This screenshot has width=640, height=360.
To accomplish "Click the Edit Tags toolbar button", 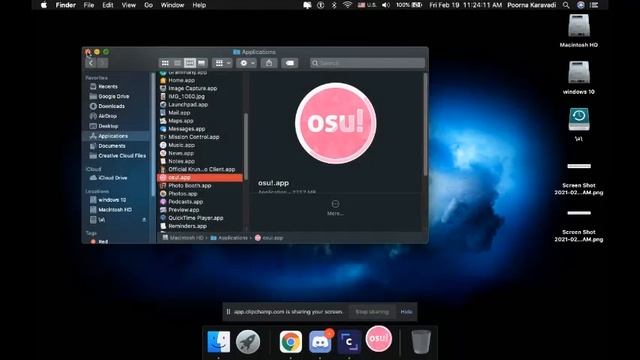I will (x=289, y=63).
